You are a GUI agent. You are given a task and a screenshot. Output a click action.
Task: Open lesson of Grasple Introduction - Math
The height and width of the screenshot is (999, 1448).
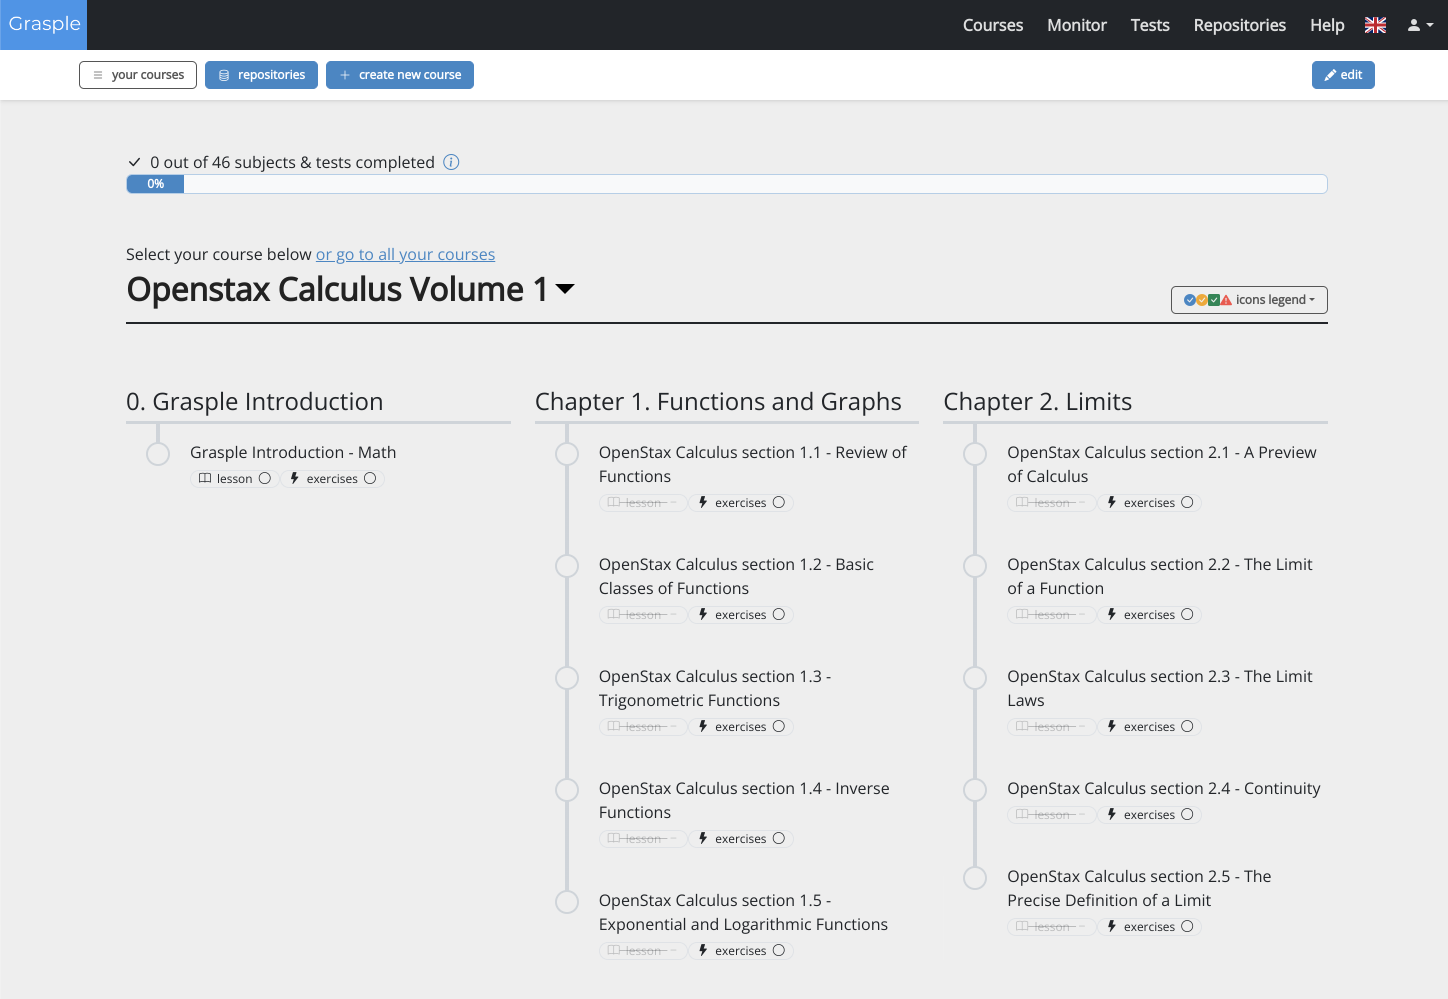235,479
